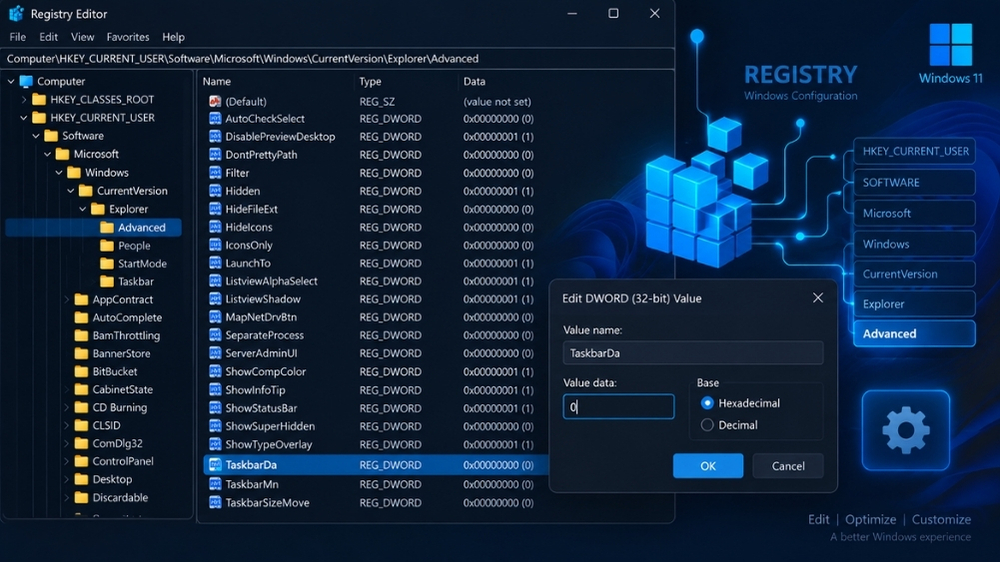This screenshot has width=1000, height=562.
Task: Collapse the Computer root node
Action: (11, 82)
